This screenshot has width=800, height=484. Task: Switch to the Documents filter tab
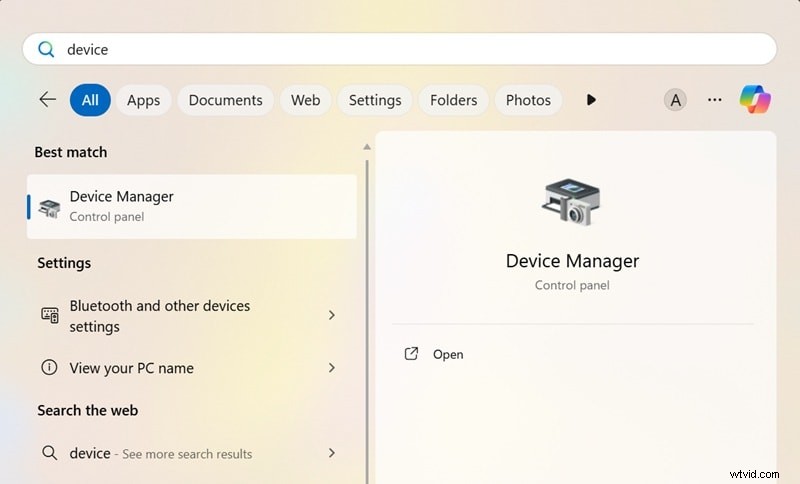point(225,100)
